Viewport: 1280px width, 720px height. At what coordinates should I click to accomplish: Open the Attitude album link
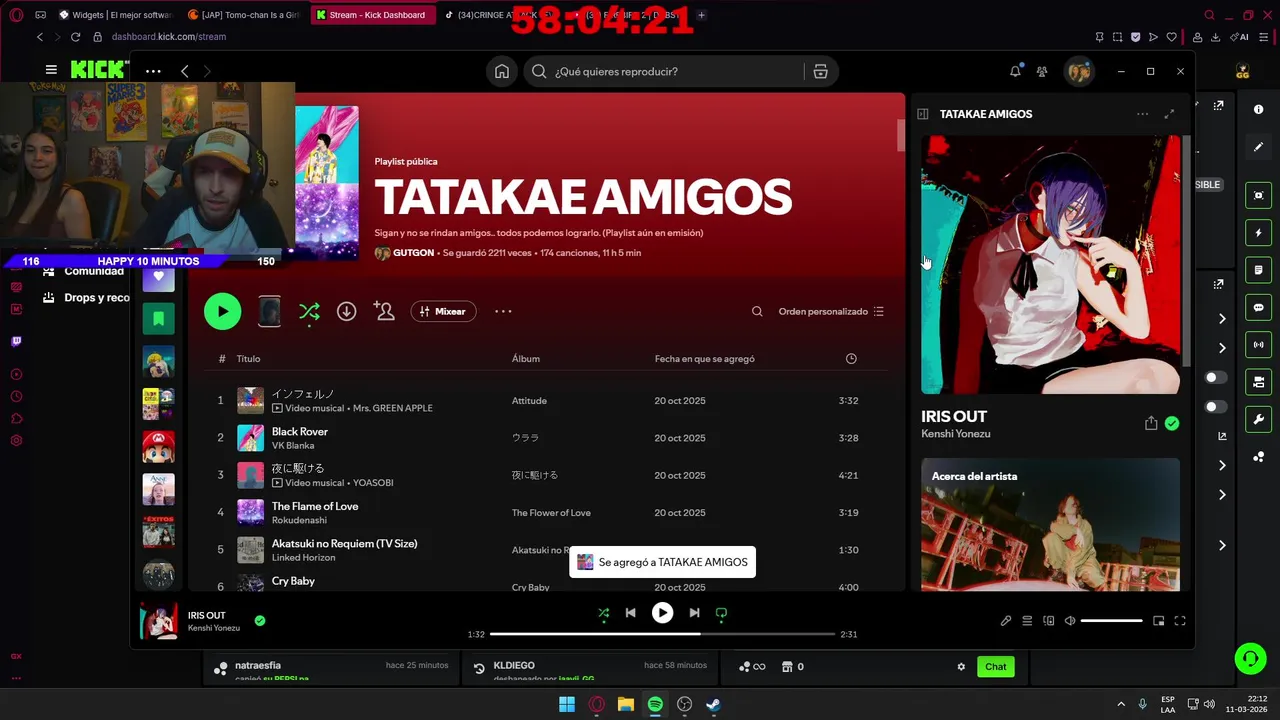pos(529,400)
